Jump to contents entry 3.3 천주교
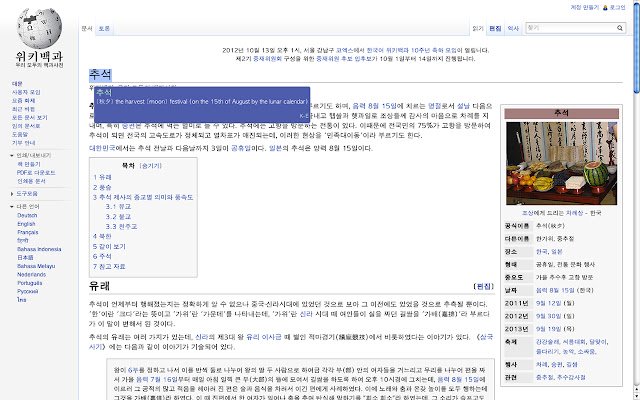 (121, 227)
